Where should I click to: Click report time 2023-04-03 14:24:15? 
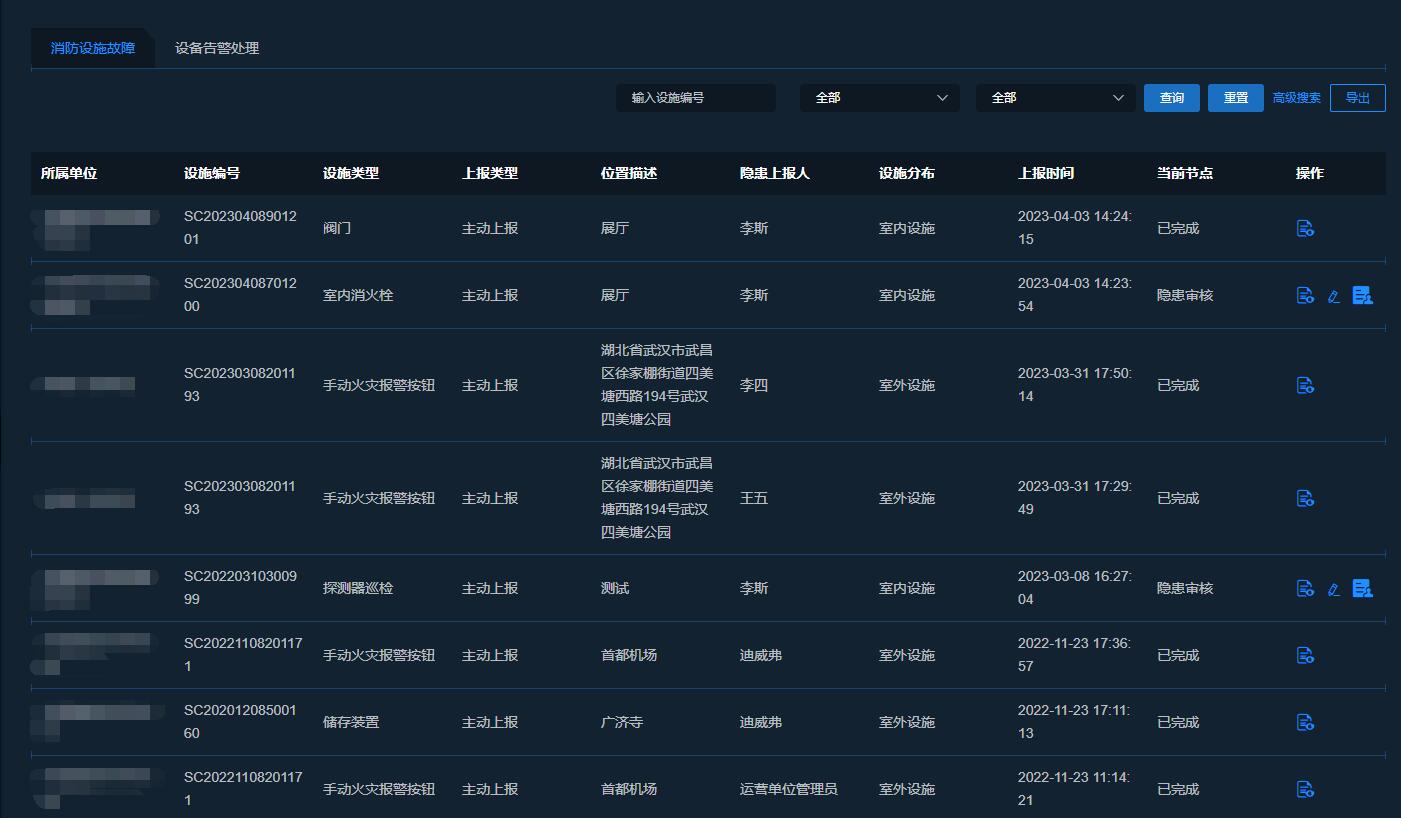click(x=1075, y=228)
